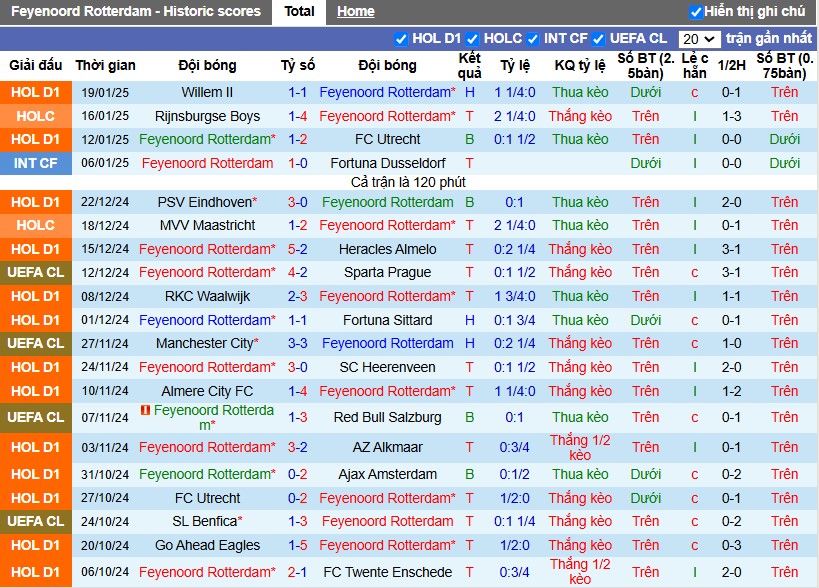Screen dimensions: 819x588
Task: Click the KQ tỷ lệ column header
Action: click(580, 65)
